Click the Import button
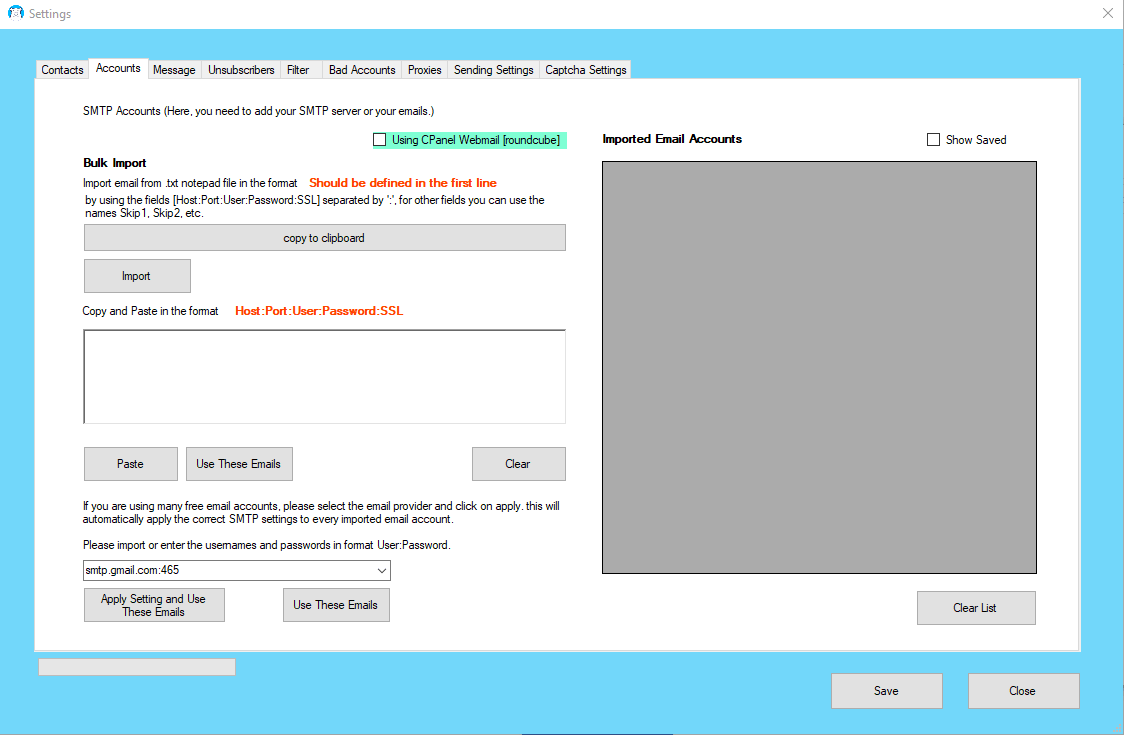This screenshot has width=1124, height=735. (137, 276)
